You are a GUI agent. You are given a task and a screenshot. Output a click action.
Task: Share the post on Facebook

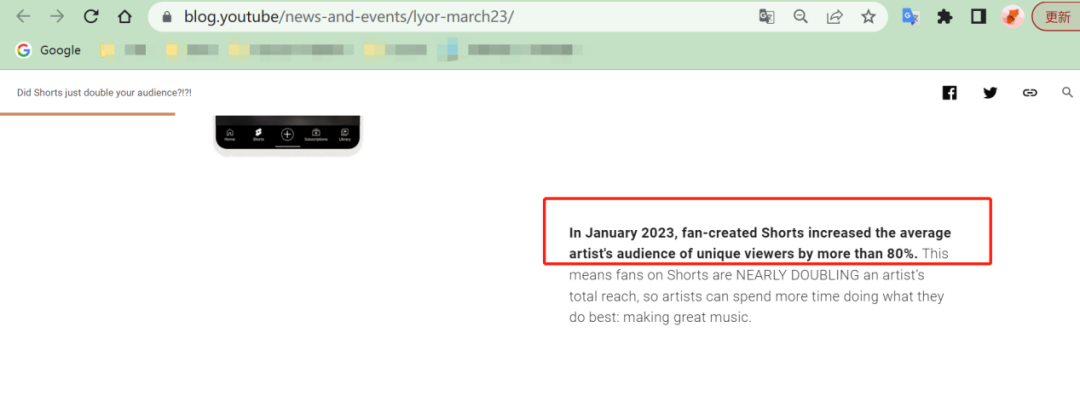click(x=949, y=93)
